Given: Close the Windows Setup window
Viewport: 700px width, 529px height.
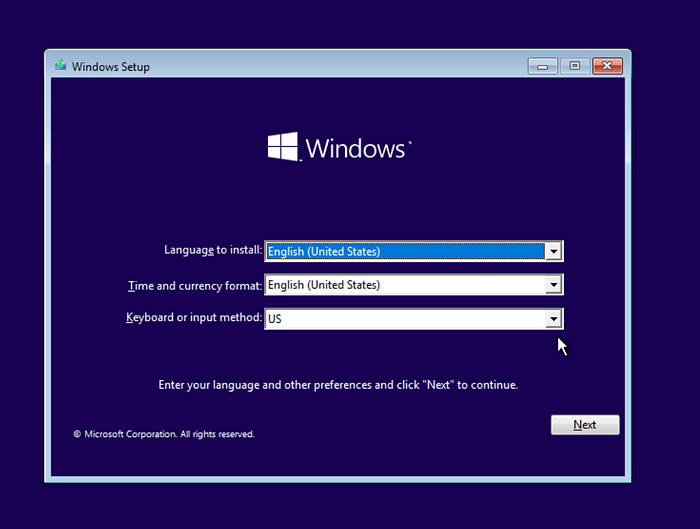Looking at the screenshot, I should [607, 66].
